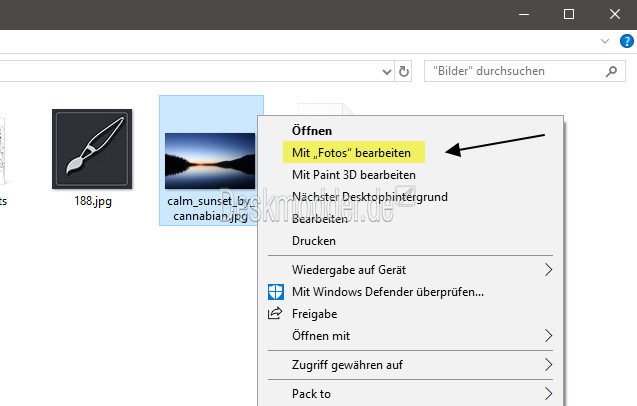This screenshot has width=637, height=406.
Task: Select the calm_sunset_by_cannabian.jpg thumbnail
Action: (x=210, y=161)
